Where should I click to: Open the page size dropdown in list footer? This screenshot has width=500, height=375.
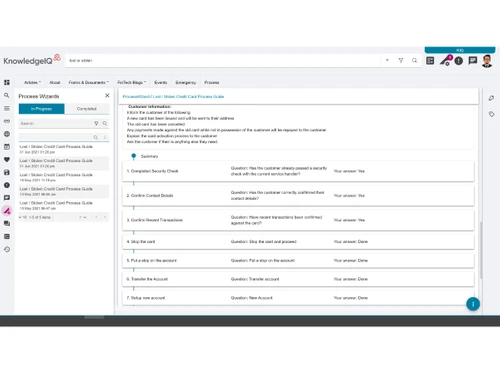pos(23,217)
